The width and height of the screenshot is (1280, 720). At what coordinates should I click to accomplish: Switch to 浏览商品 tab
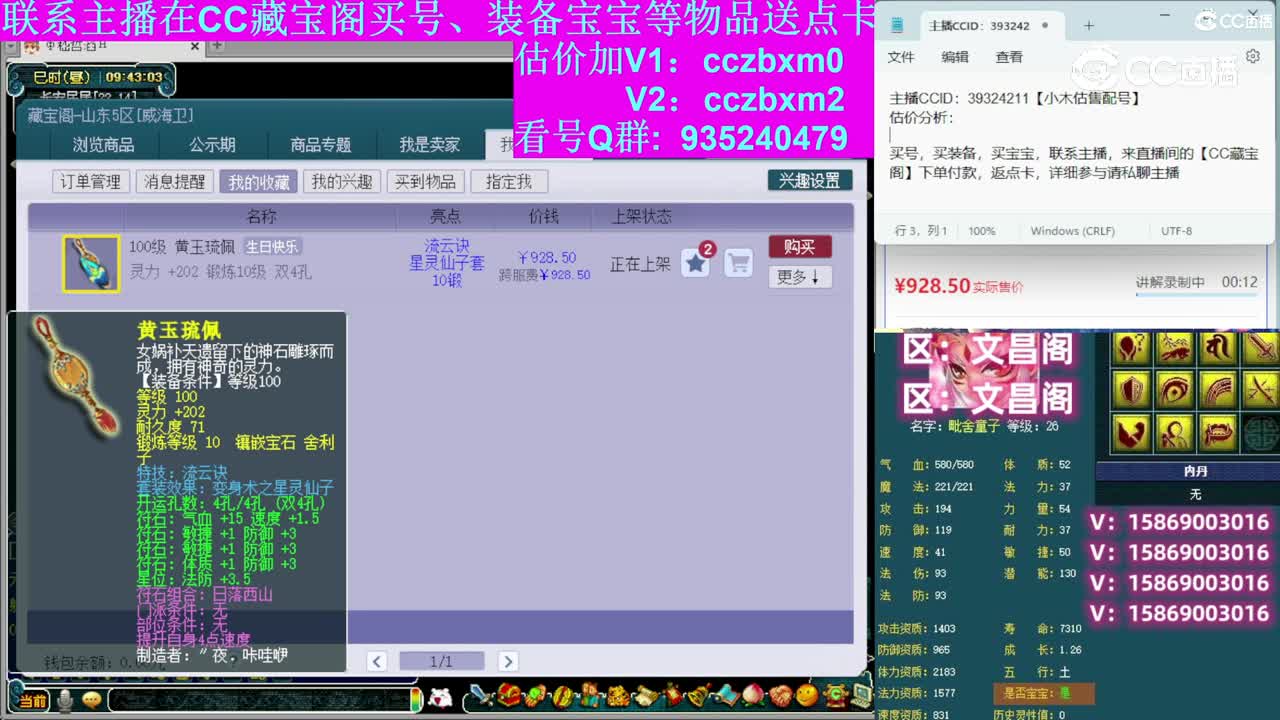tap(103, 145)
